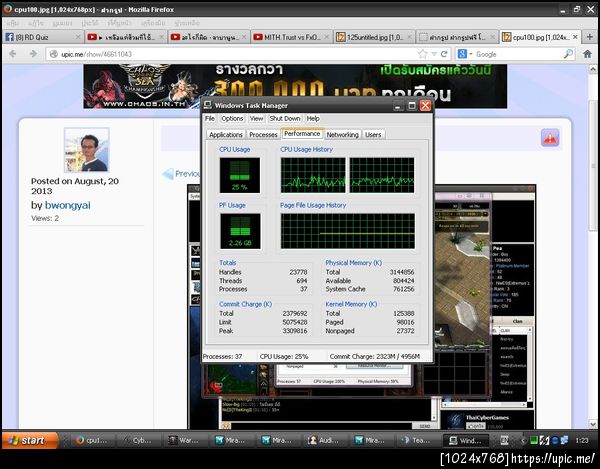Image resolution: width=600 pixels, height=469 pixels.
Task: Click page scrollbar up arrow
Action: pyautogui.click(x=593, y=69)
